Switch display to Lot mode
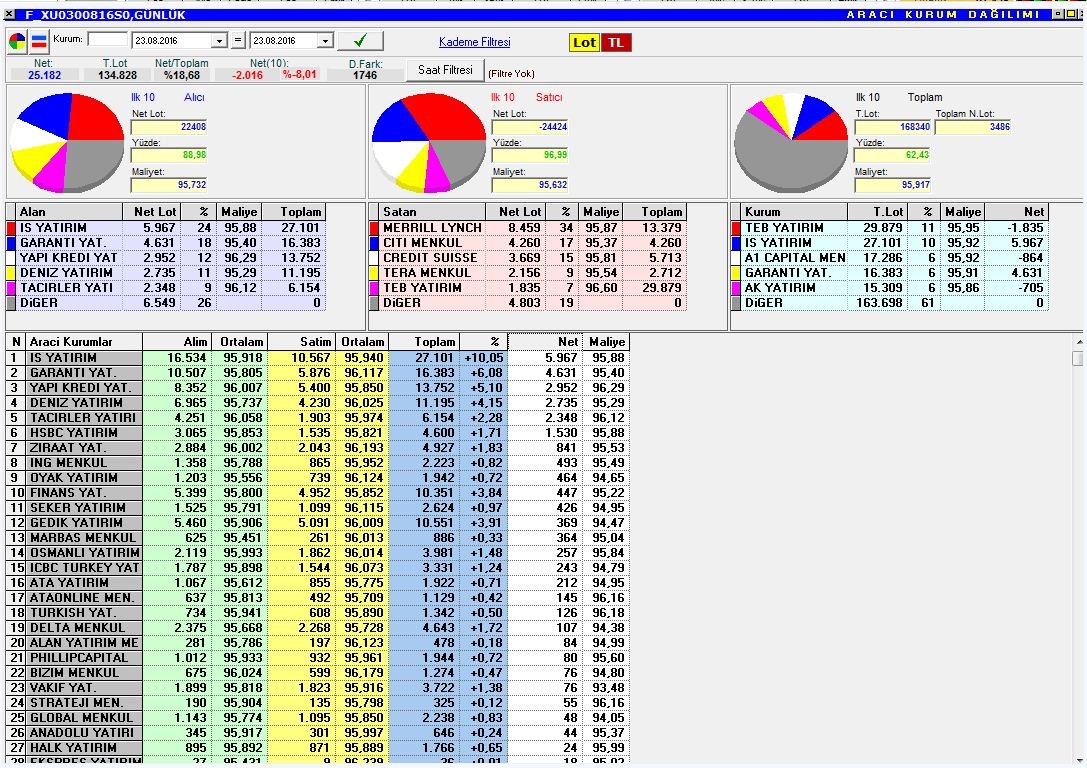 [584, 42]
